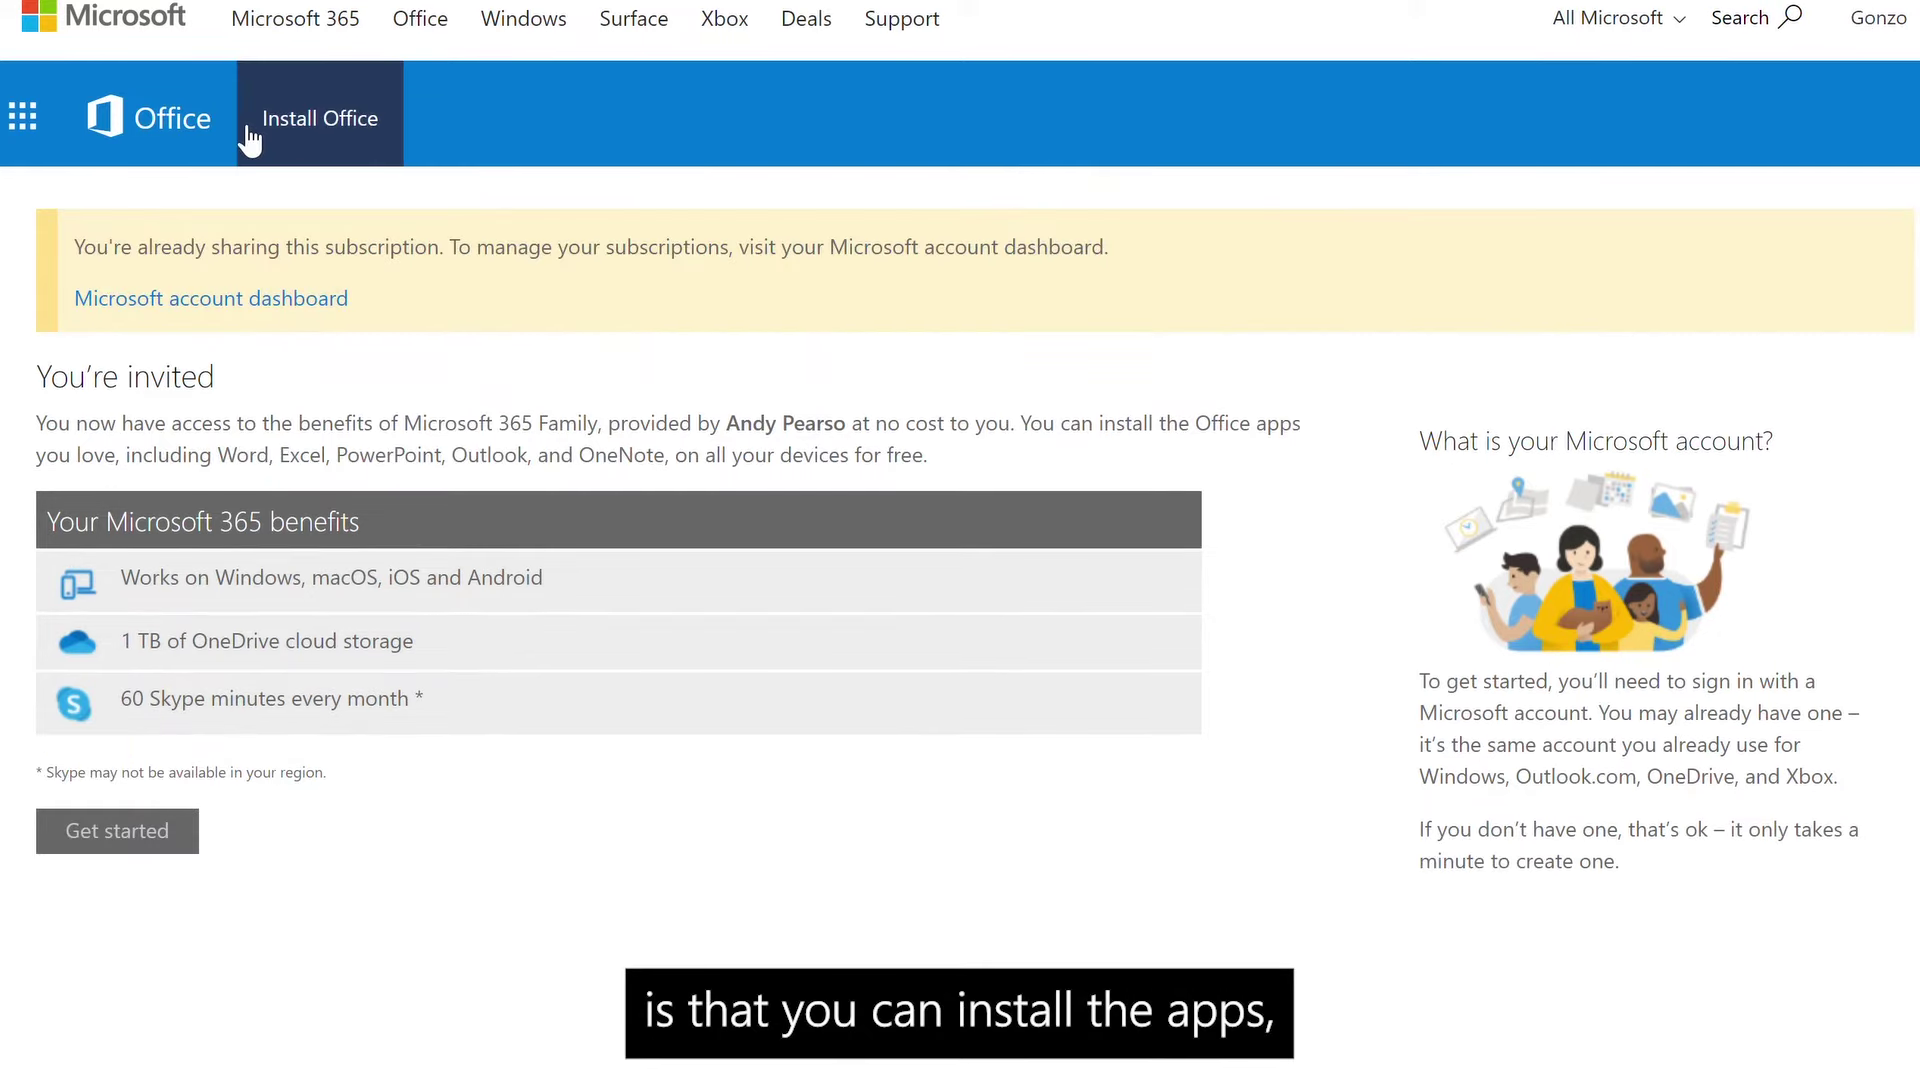Click the devices icon beside Works on Windows
Viewport: 1920px width, 1080px height.
click(77, 583)
